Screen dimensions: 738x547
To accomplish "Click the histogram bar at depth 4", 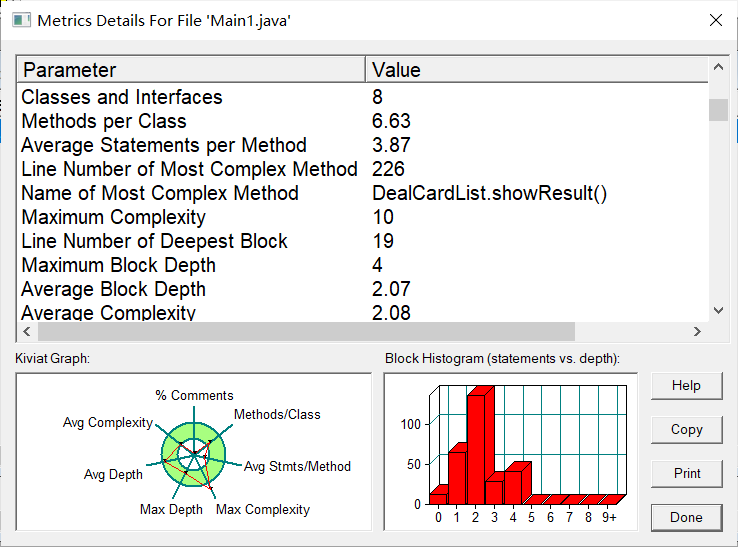I will point(513,487).
